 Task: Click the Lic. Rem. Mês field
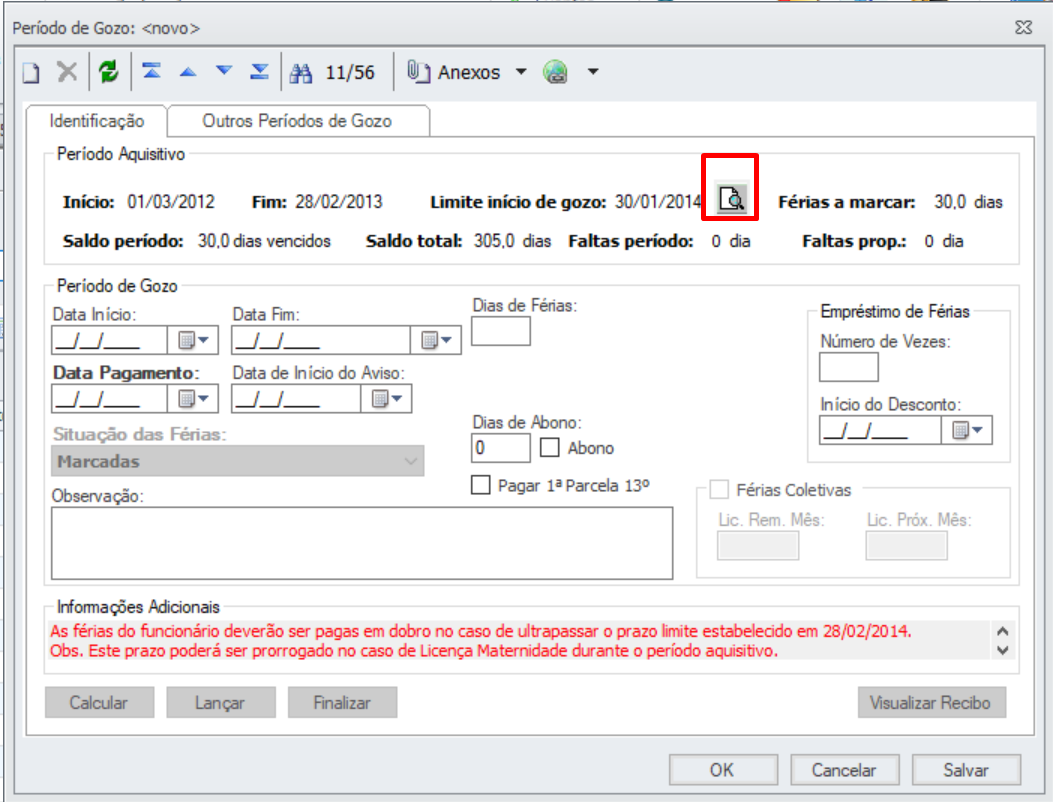[x=758, y=545]
